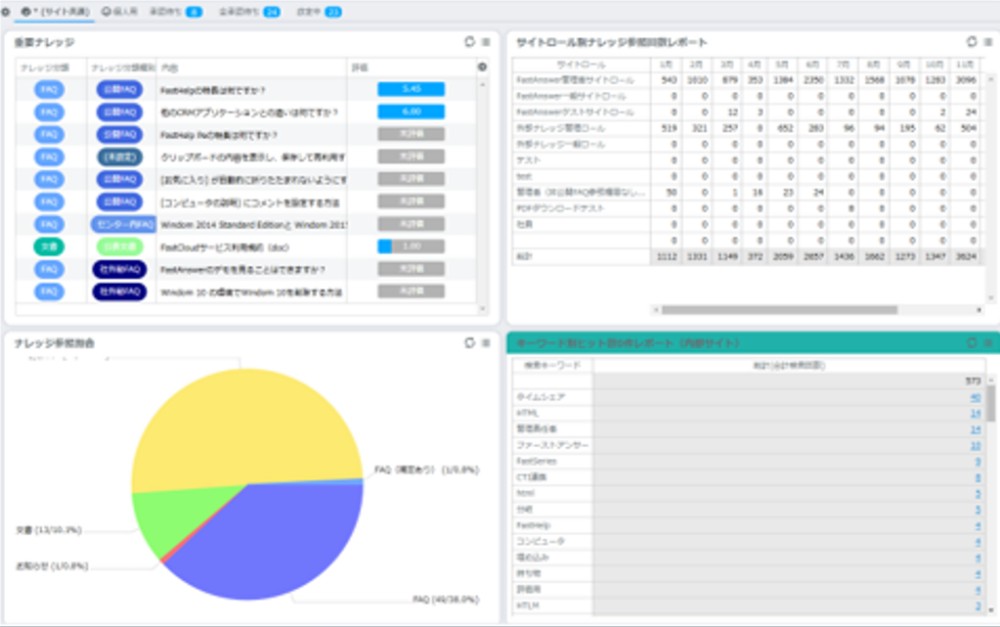Refresh the キーワード別ヒット回数レポート panel
Image resolution: width=1000 pixels, height=627 pixels.
click(x=971, y=343)
